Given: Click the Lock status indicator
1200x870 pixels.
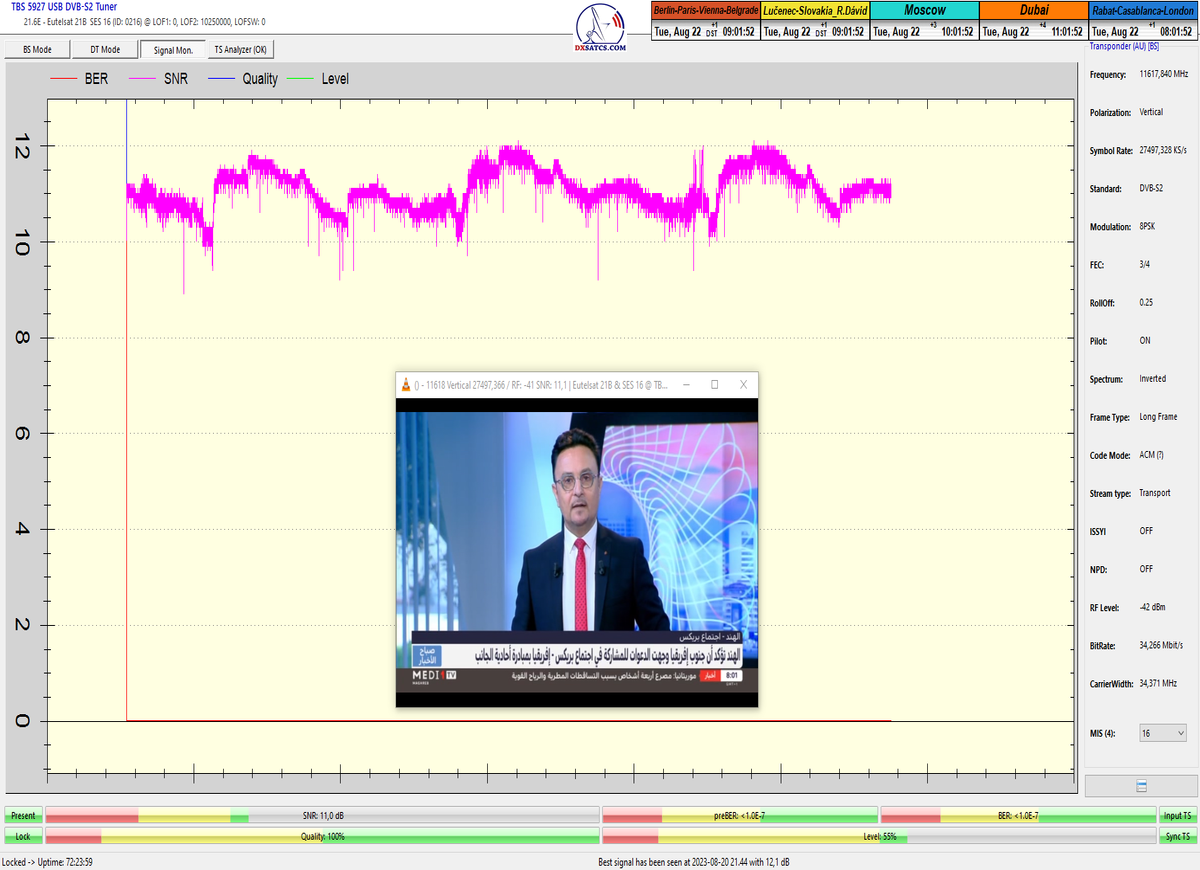Looking at the screenshot, I should pos(22,836).
